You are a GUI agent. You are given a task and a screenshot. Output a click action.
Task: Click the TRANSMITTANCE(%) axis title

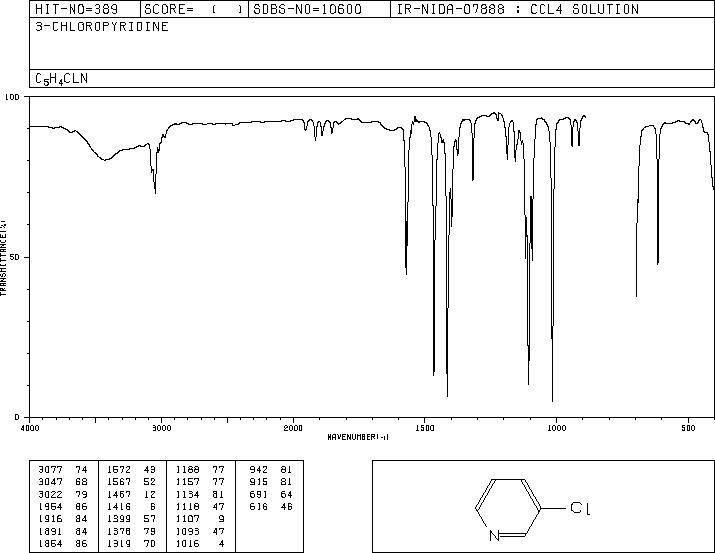click(3, 258)
